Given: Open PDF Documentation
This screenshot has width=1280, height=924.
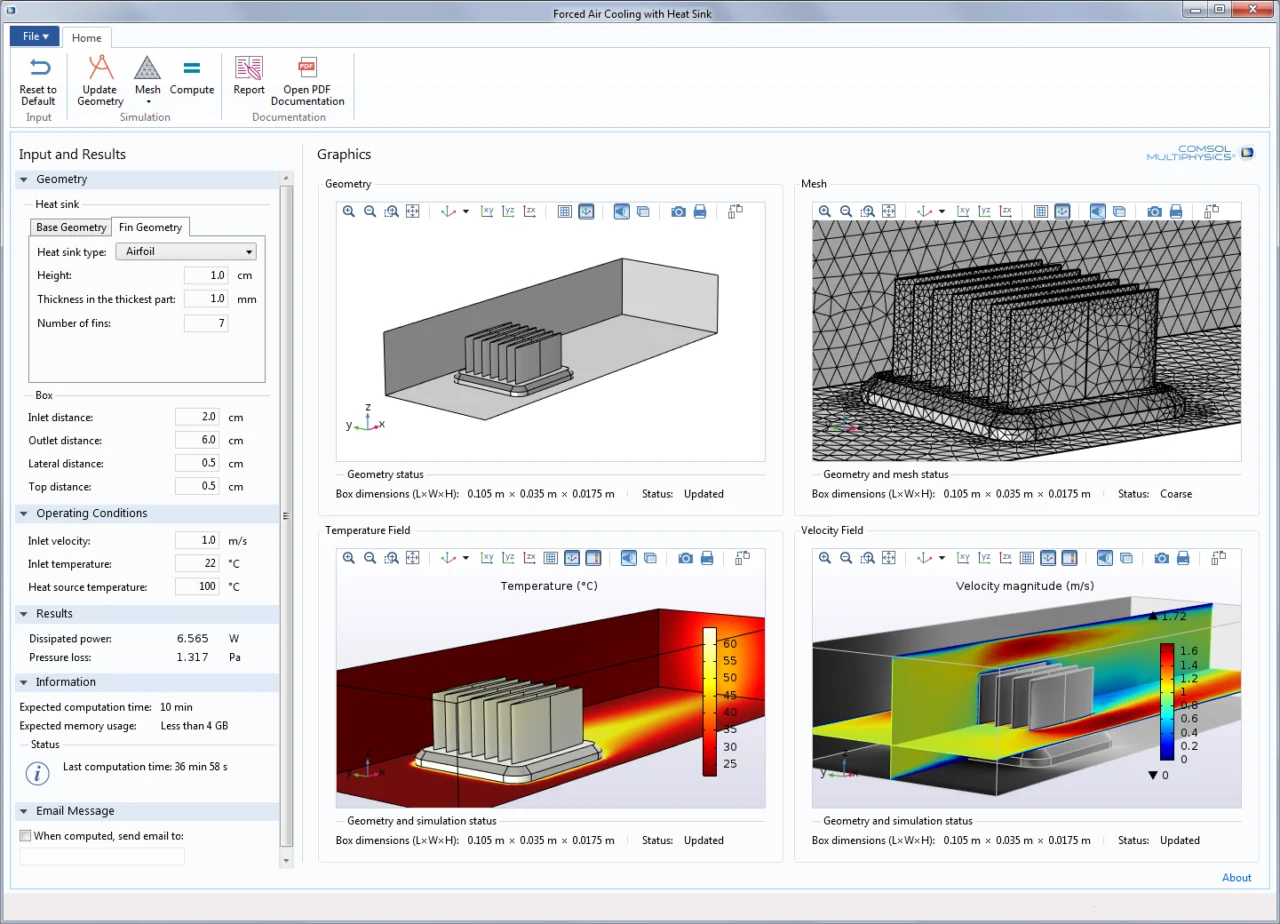Looking at the screenshot, I should click(307, 81).
